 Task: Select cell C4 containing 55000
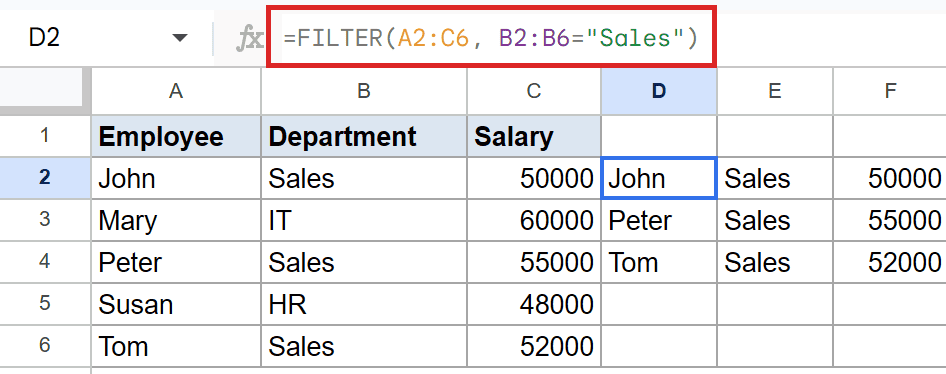tap(534, 262)
